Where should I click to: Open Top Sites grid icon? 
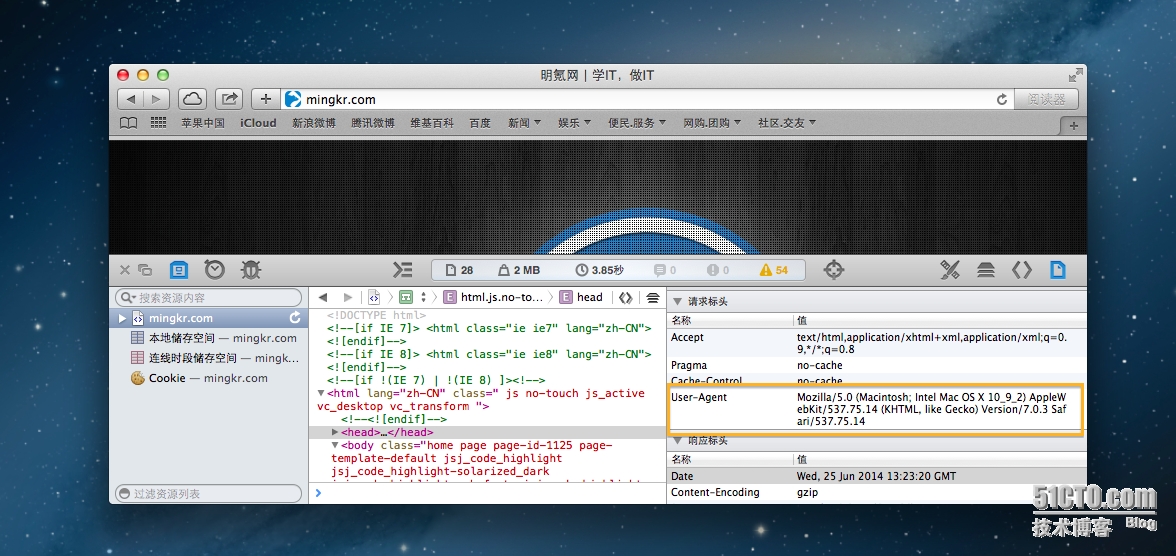(158, 123)
